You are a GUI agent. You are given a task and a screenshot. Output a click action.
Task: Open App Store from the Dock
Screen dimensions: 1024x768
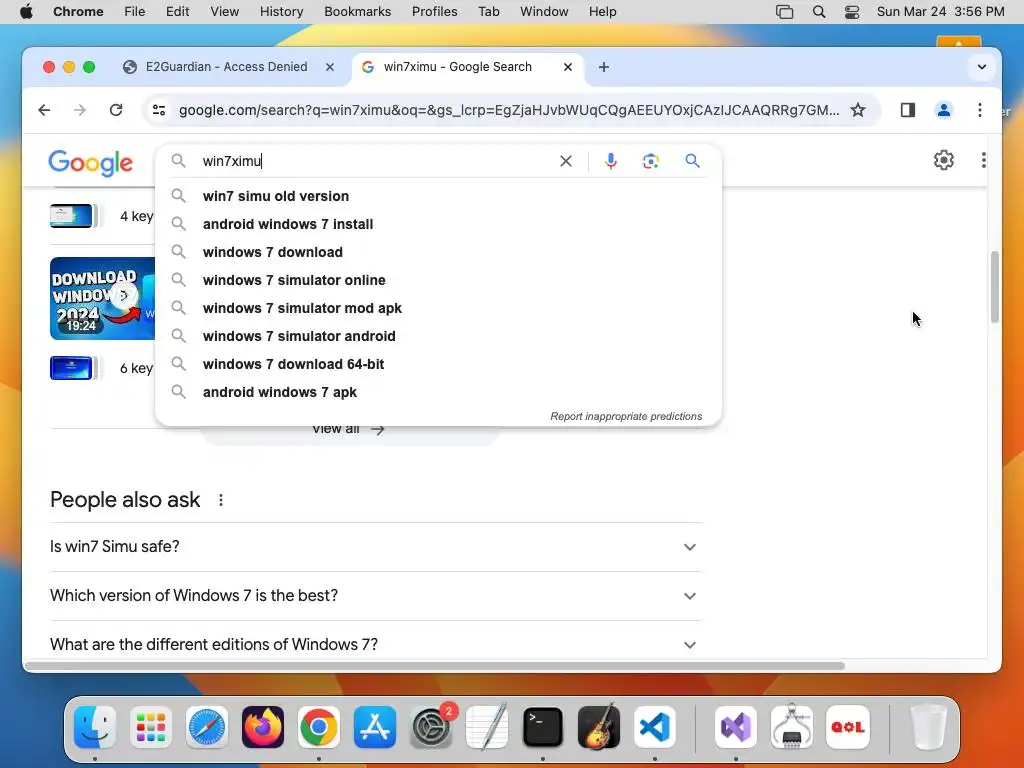tap(375, 727)
